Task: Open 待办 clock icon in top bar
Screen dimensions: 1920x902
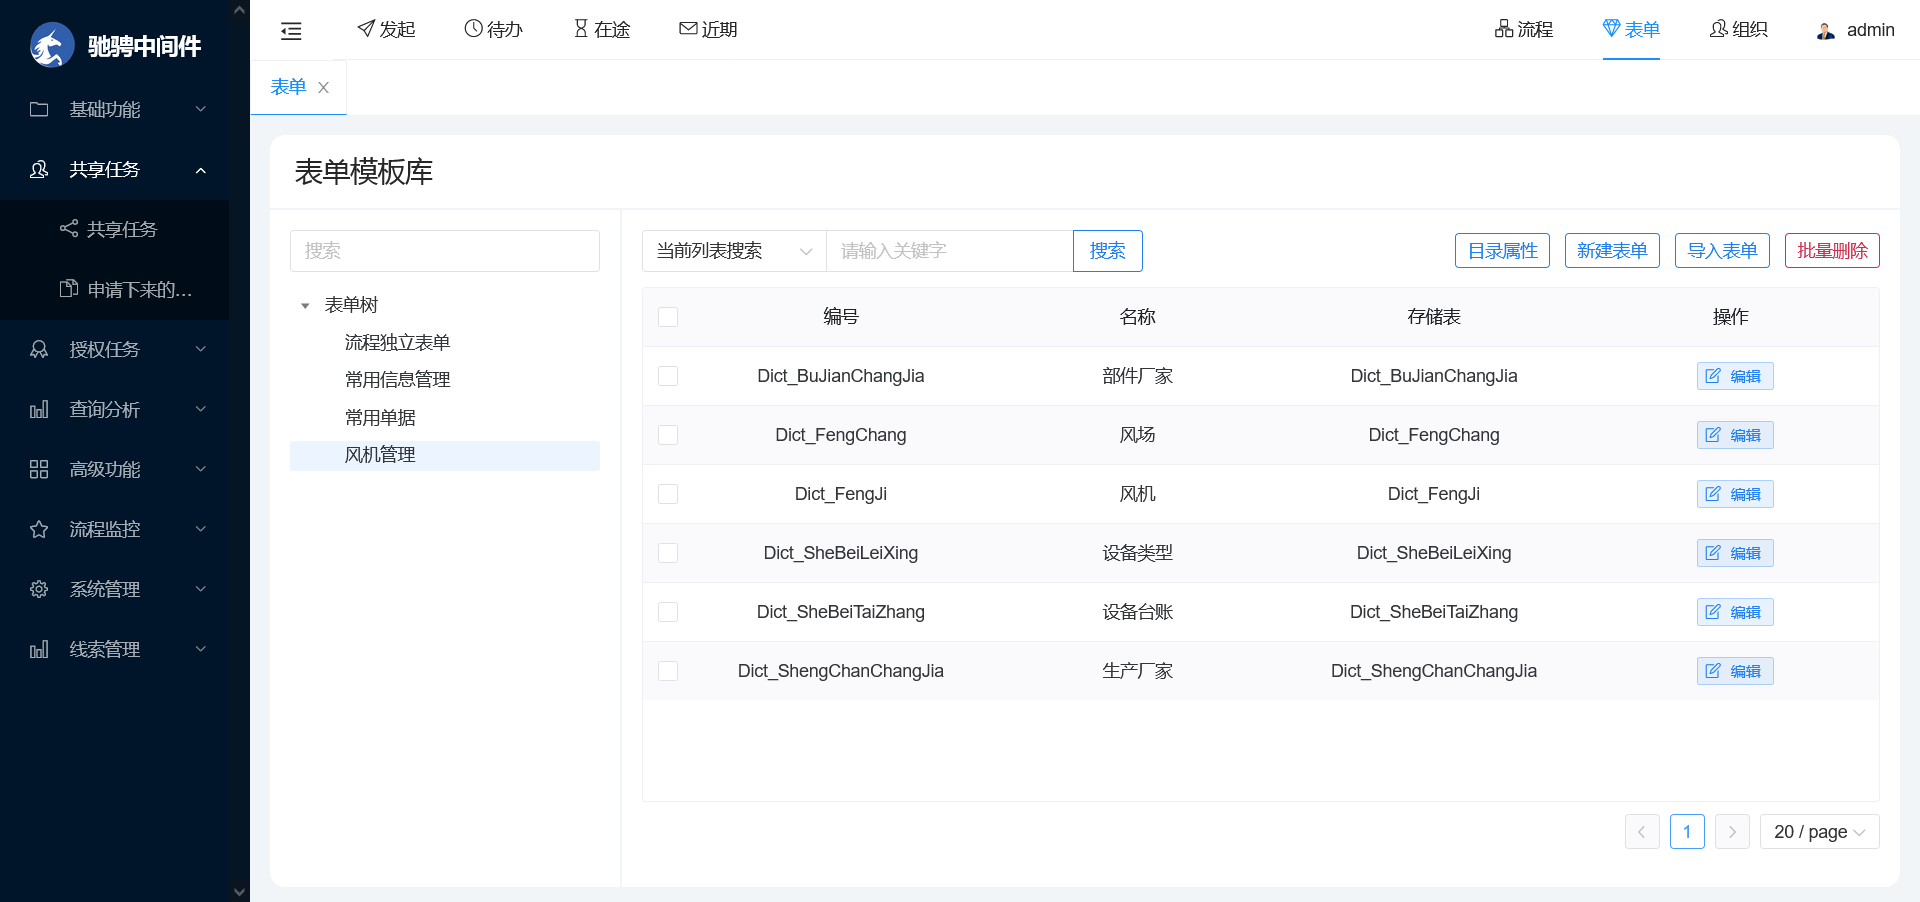Action: 473,29
